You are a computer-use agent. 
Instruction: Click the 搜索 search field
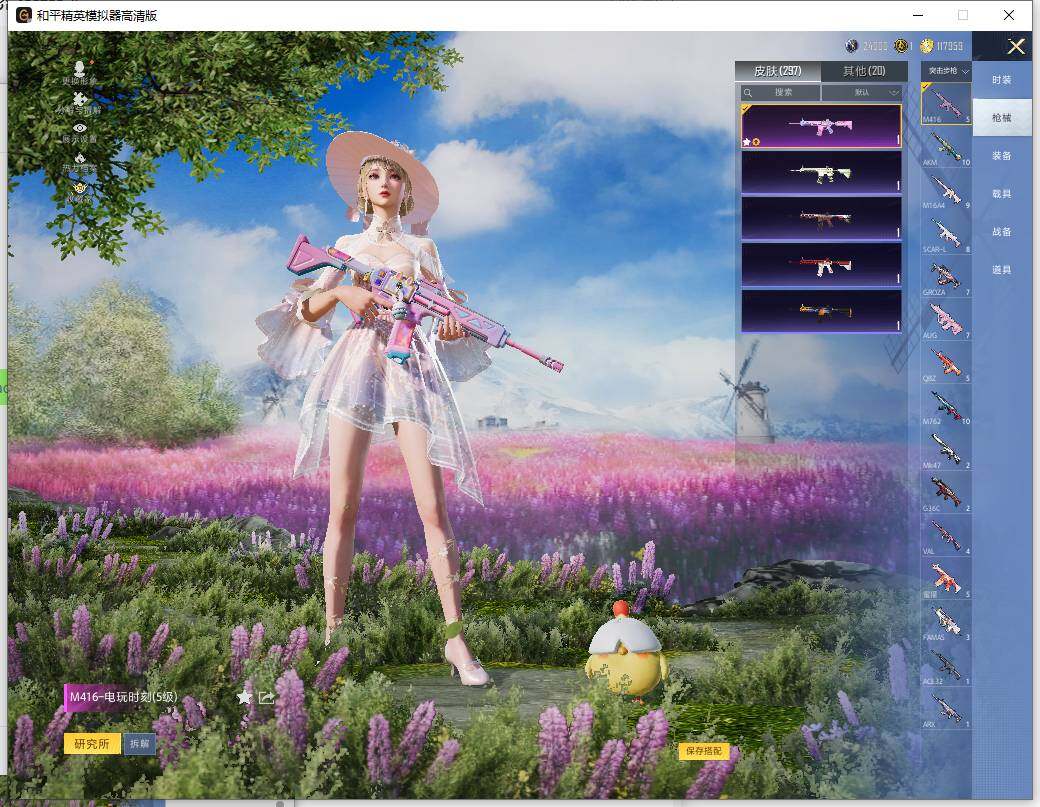781,92
